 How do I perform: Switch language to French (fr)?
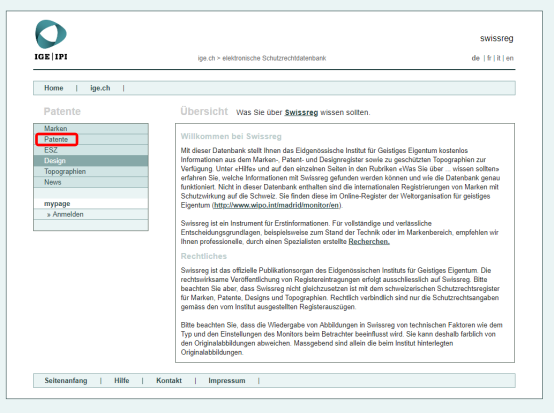point(489,58)
